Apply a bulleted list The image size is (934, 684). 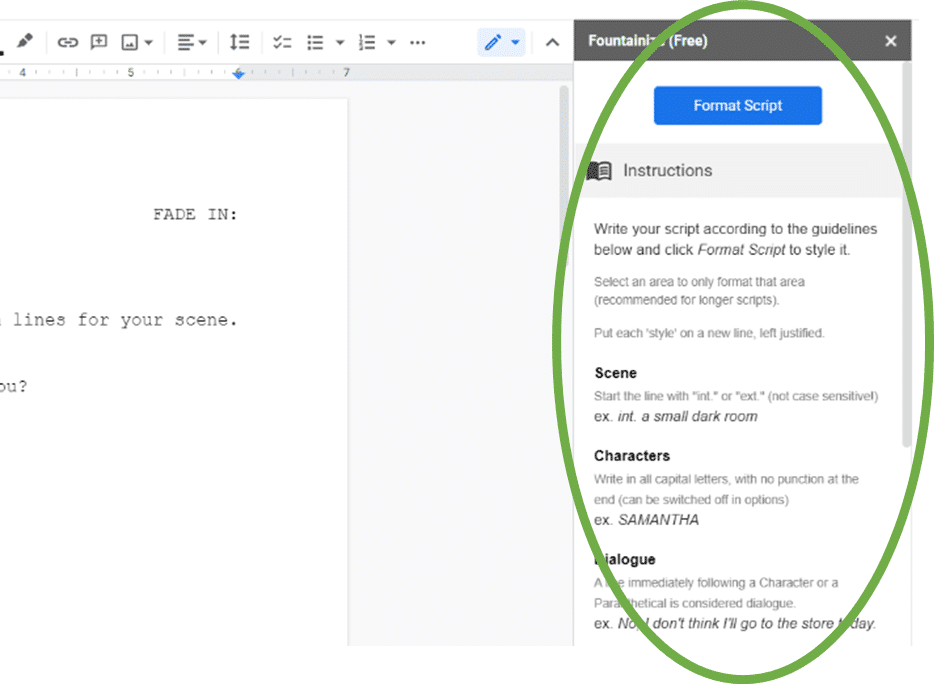pos(315,42)
